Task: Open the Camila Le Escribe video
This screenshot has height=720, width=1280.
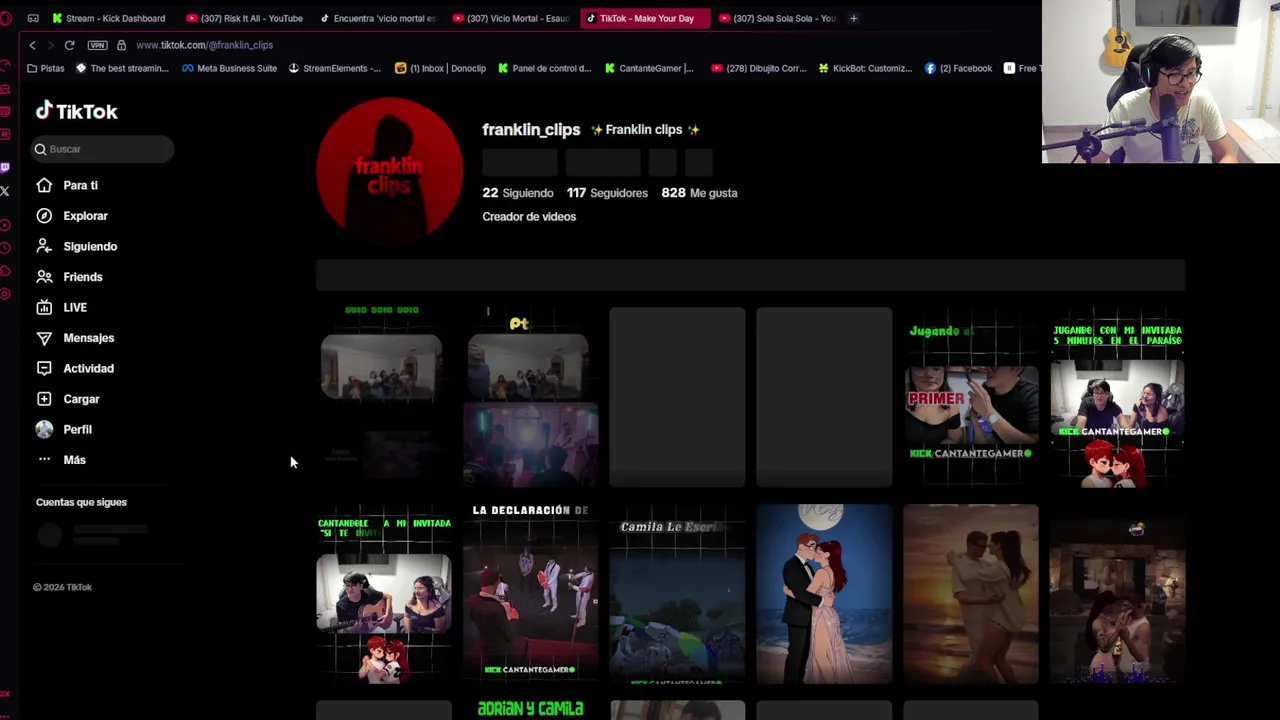Action: click(x=677, y=594)
